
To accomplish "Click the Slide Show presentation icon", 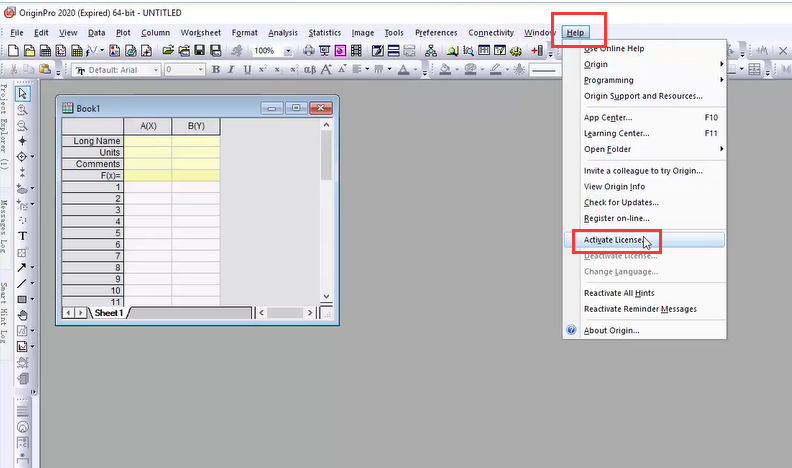I will click(x=324, y=50).
